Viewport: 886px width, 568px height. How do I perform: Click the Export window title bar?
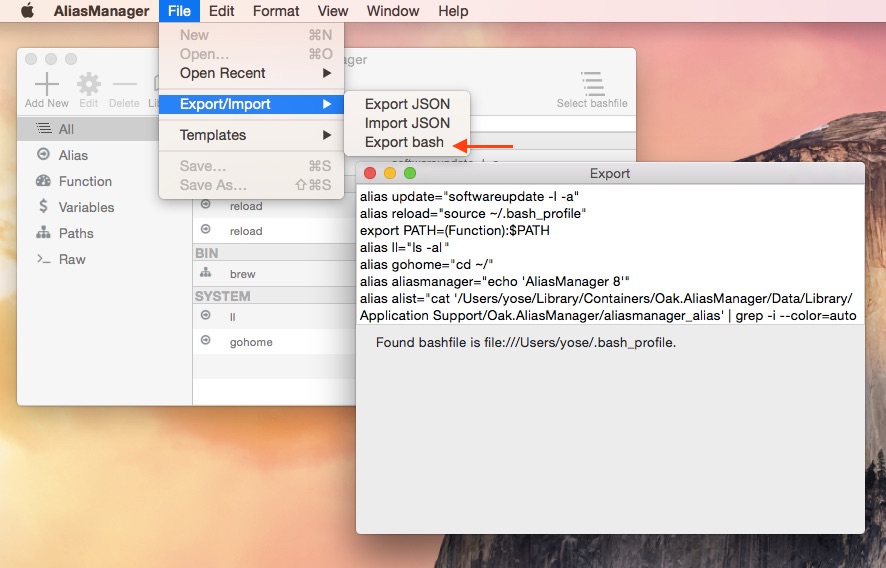coord(610,174)
